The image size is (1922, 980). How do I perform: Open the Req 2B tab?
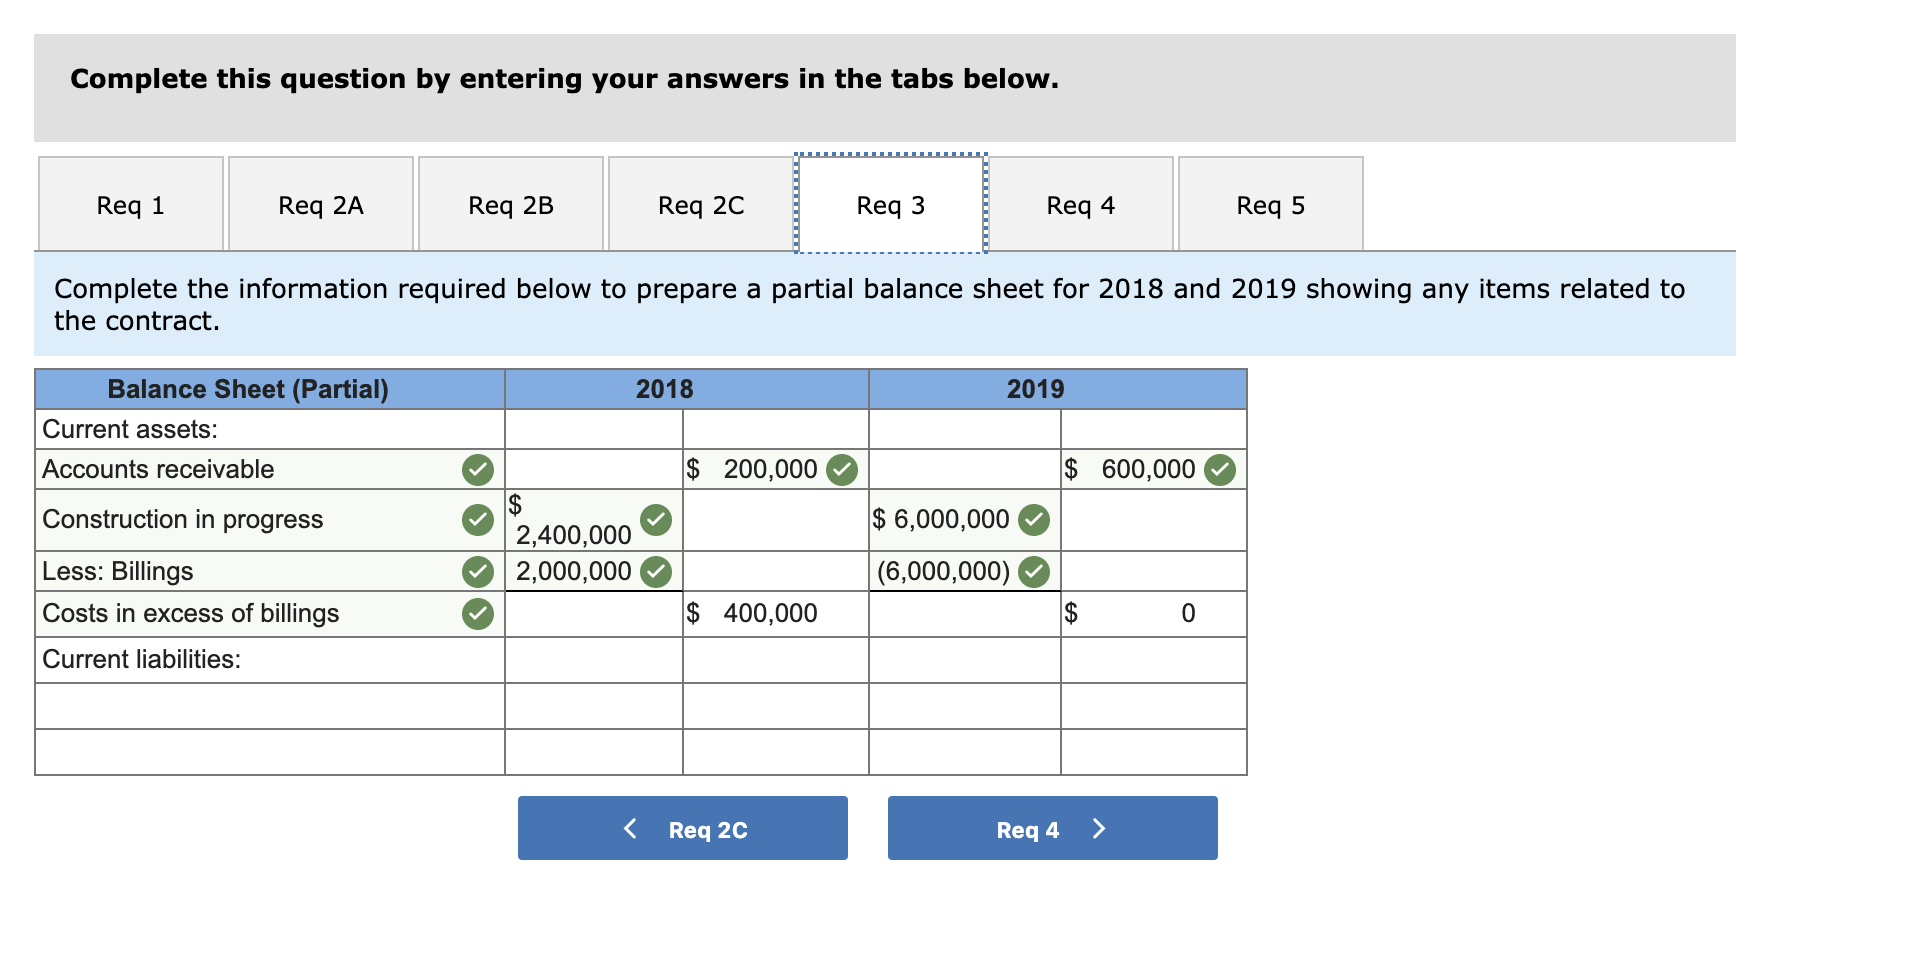coord(511,203)
